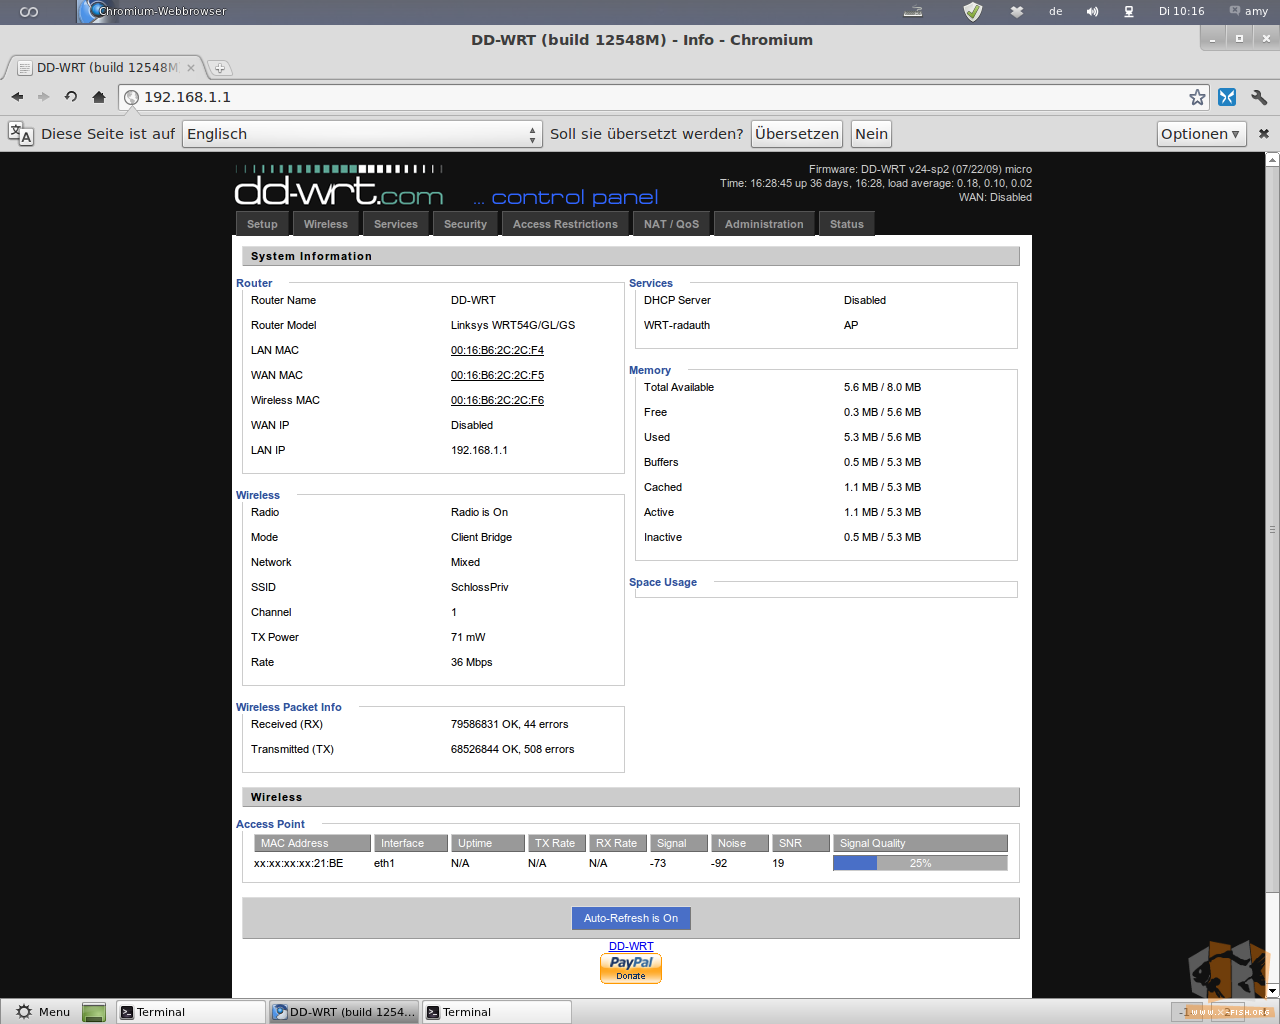Click the Signal column header
Screen dimensions: 1280x1024
[x=679, y=843]
